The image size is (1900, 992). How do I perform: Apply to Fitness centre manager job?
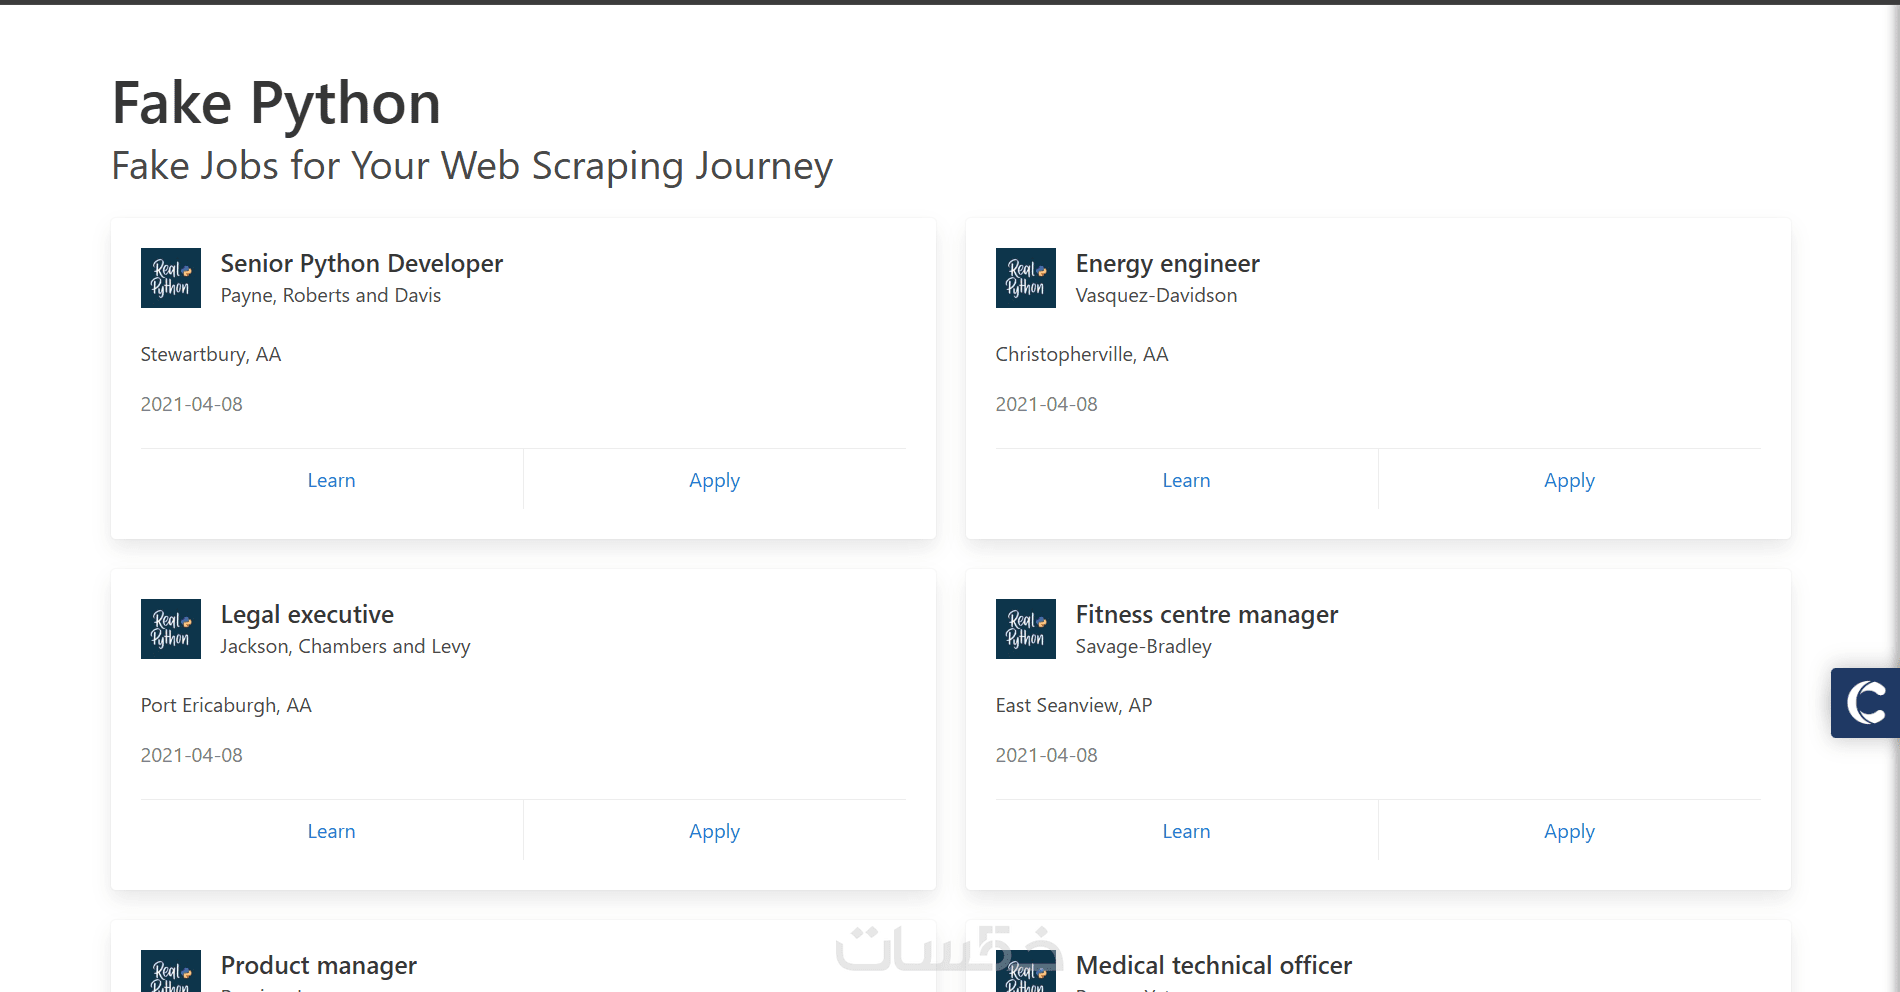point(1569,832)
